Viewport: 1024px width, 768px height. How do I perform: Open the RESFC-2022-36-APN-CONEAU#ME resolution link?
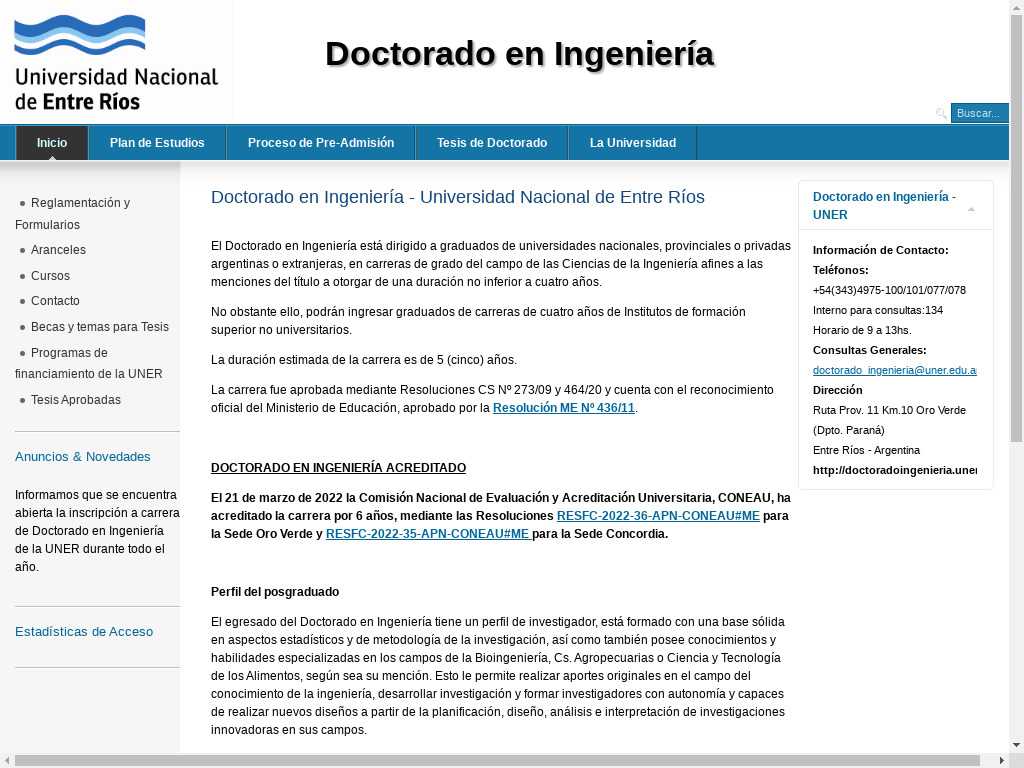[x=658, y=515]
